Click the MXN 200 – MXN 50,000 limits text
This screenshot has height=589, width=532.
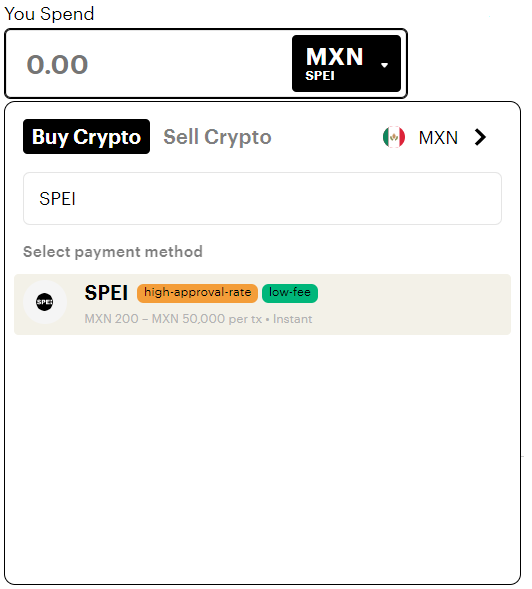[173, 319]
